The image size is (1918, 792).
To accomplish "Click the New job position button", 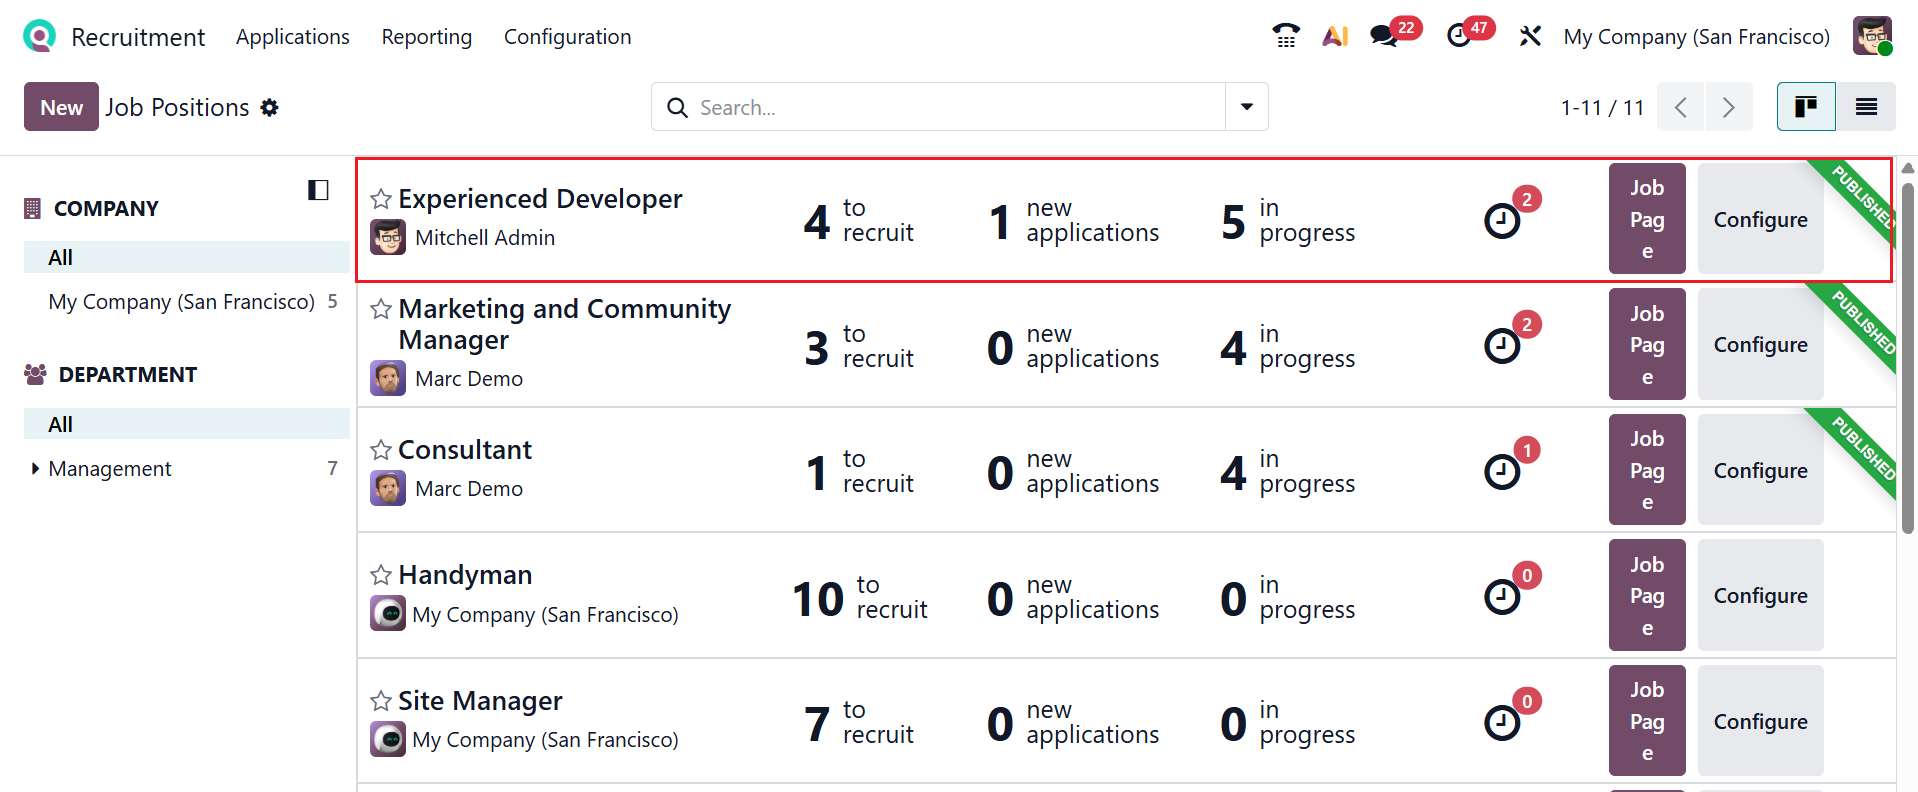I will pos(61,107).
